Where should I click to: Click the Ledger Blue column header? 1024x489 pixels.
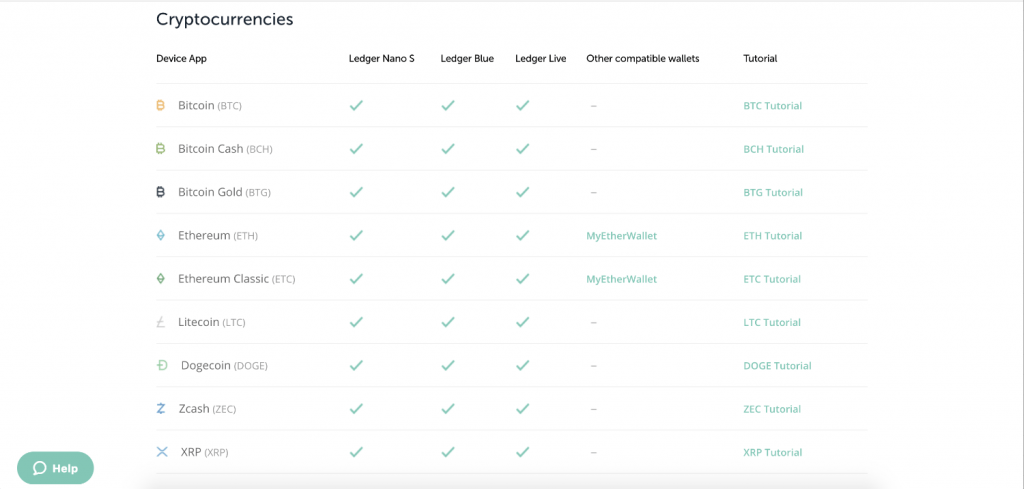[x=467, y=59]
